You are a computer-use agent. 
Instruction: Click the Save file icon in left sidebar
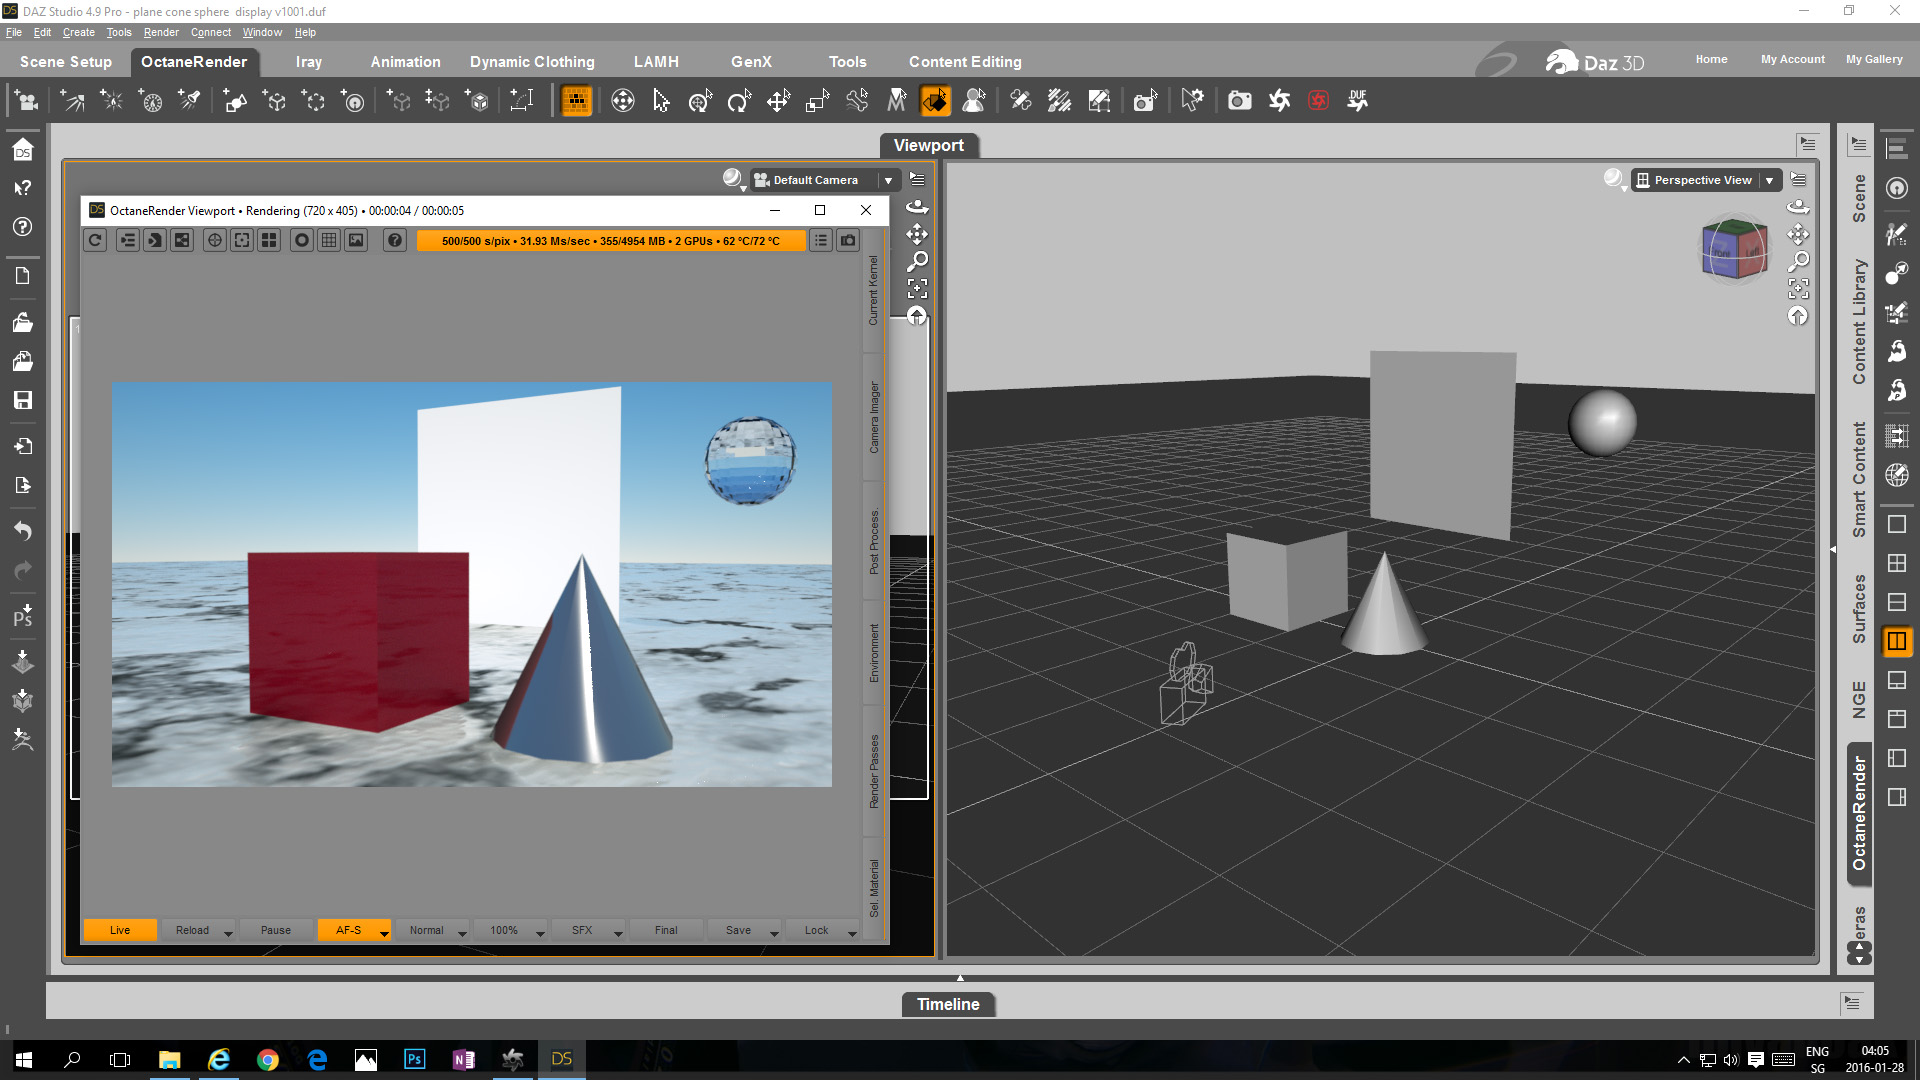coord(22,400)
